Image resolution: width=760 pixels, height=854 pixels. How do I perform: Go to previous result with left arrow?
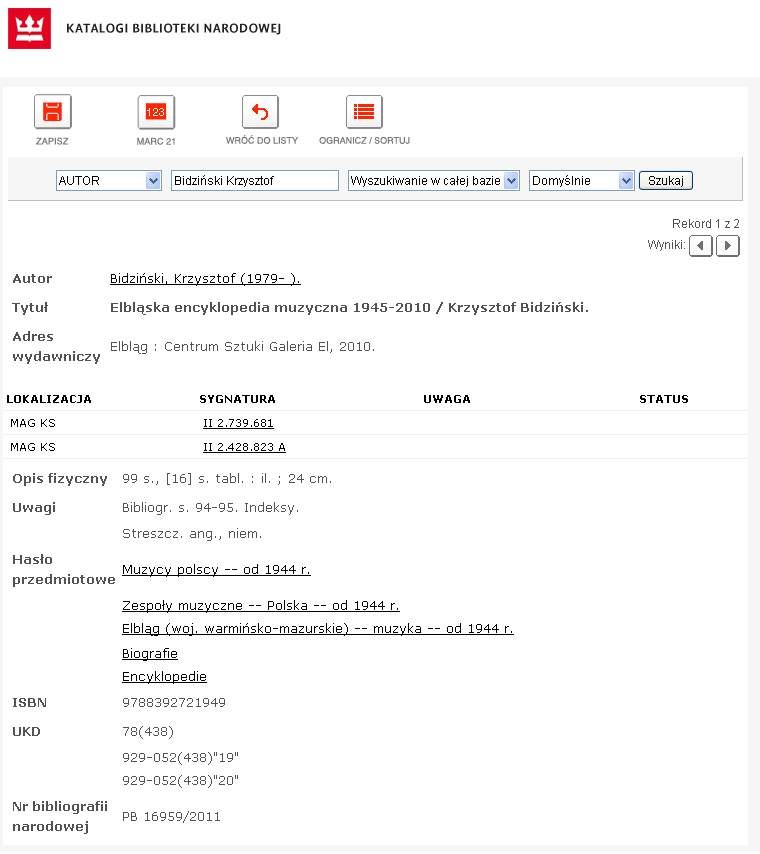pyautogui.click(x=701, y=246)
